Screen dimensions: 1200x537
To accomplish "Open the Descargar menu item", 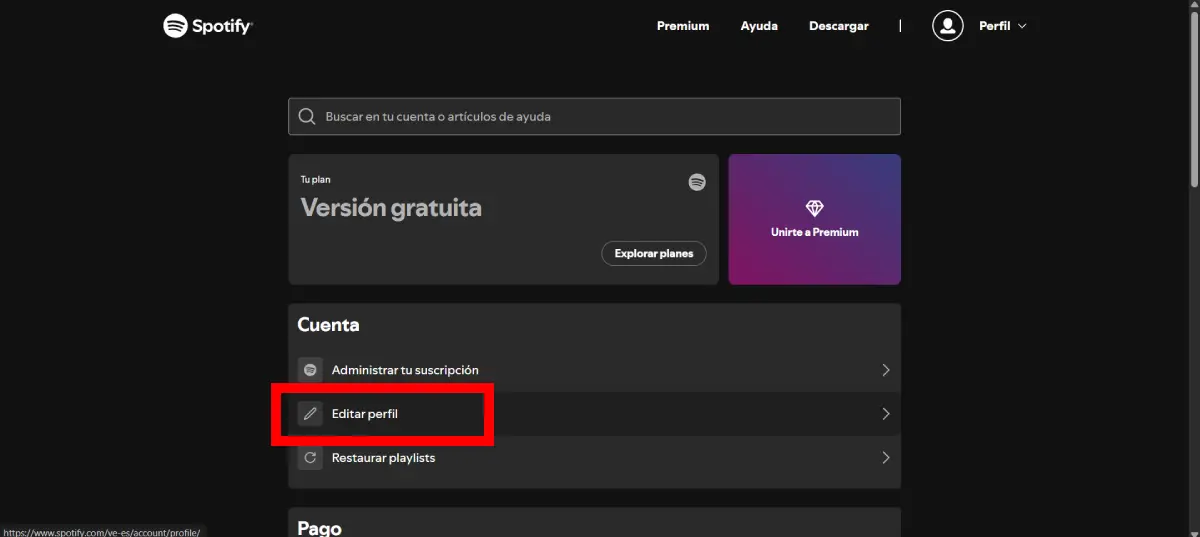I will pos(838,26).
